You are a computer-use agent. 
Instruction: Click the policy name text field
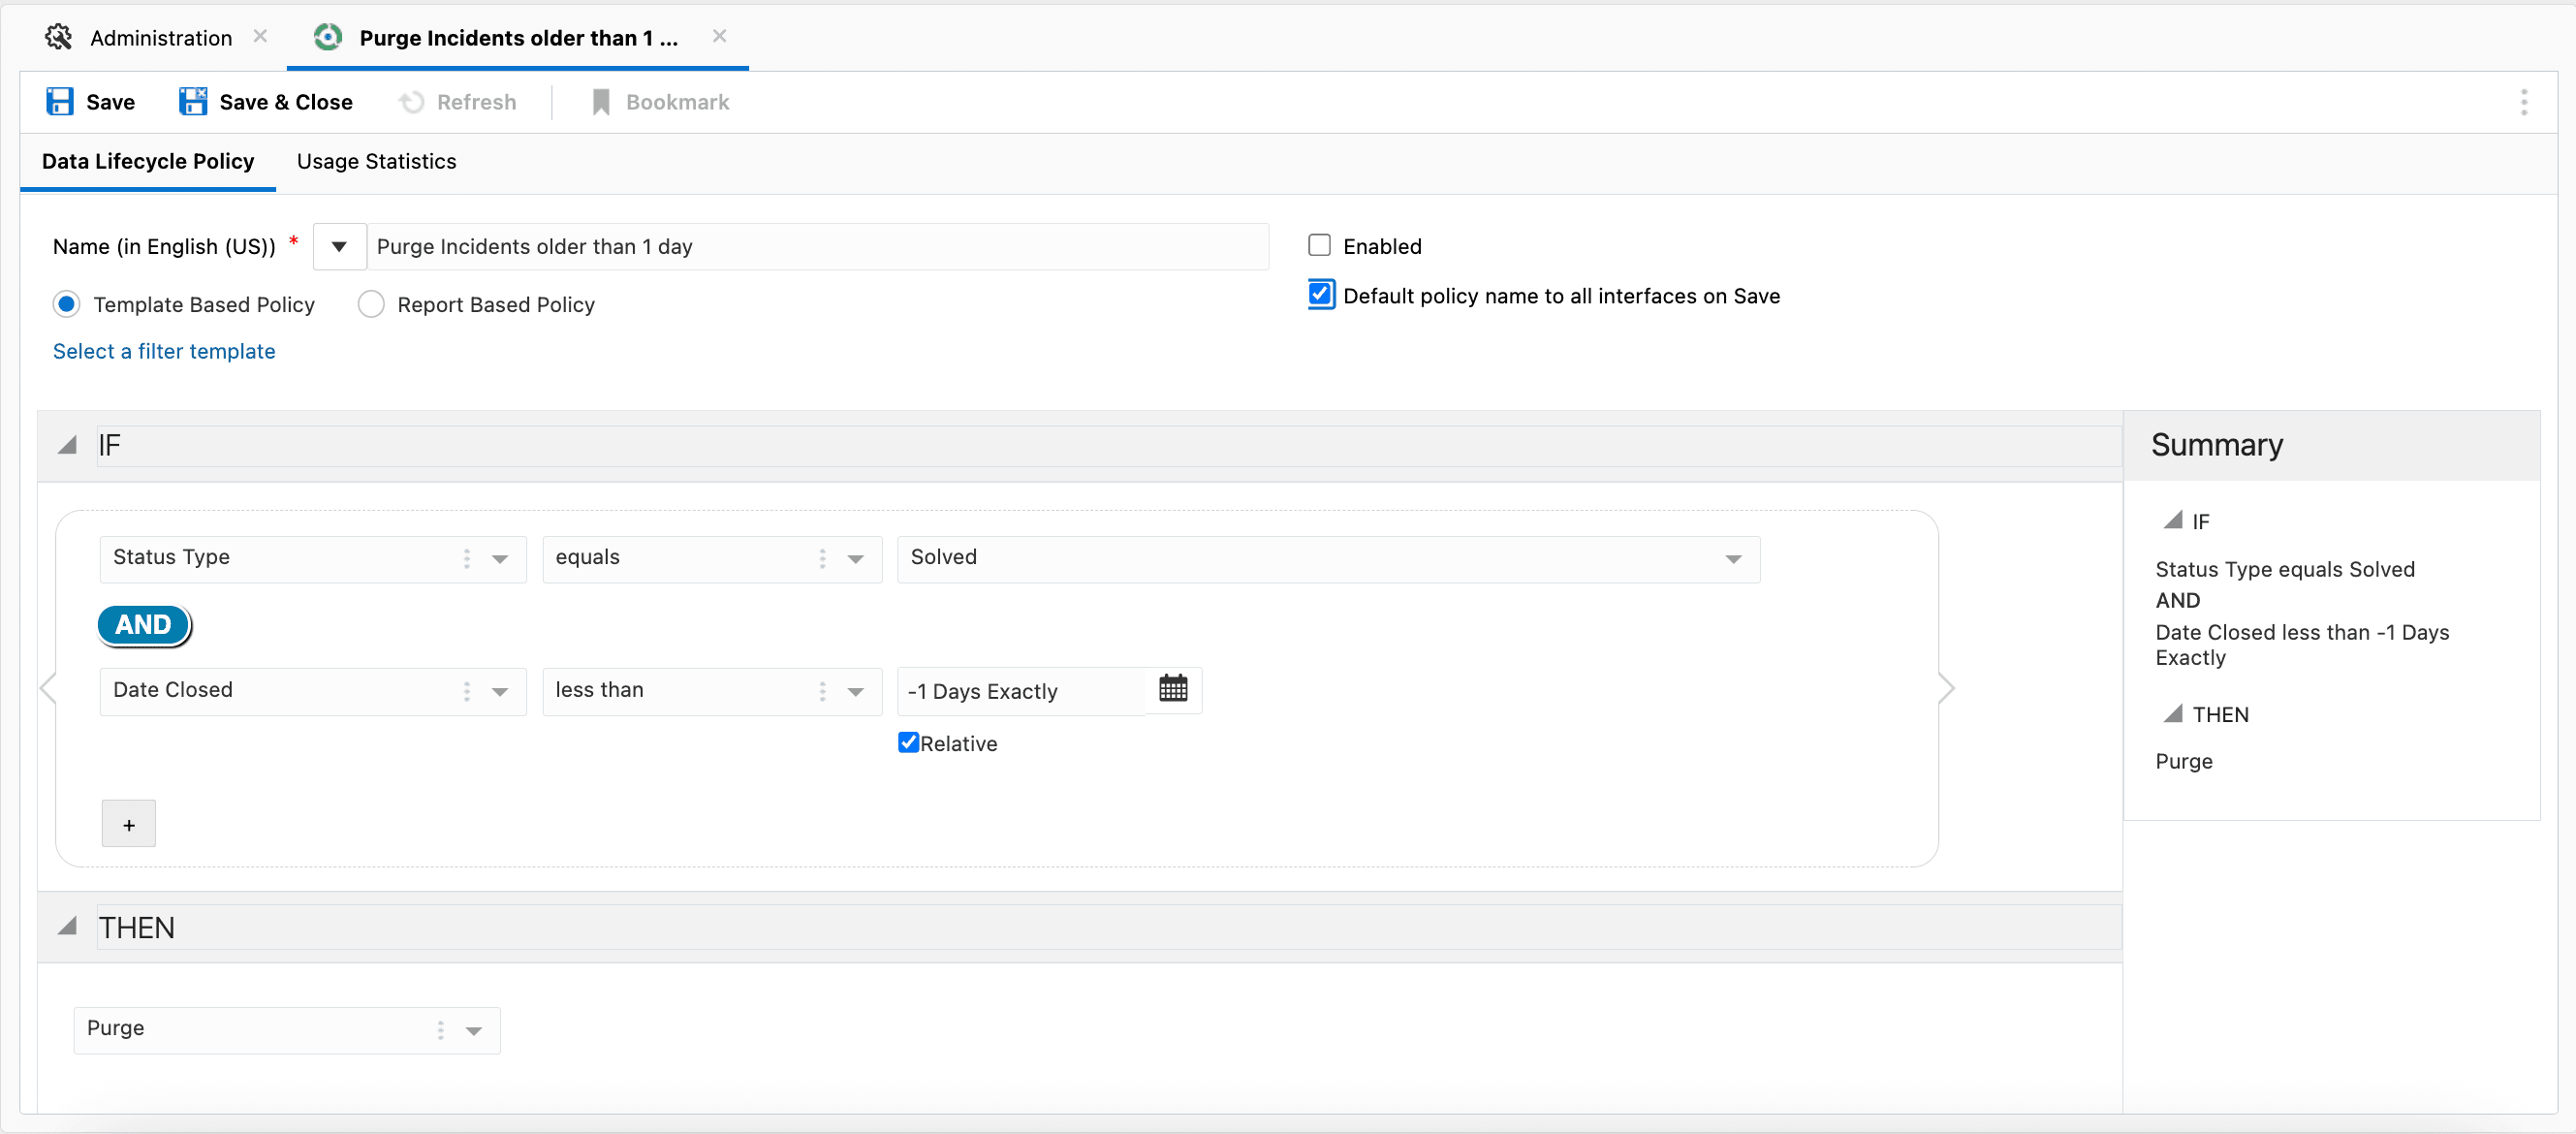[816, 246]
